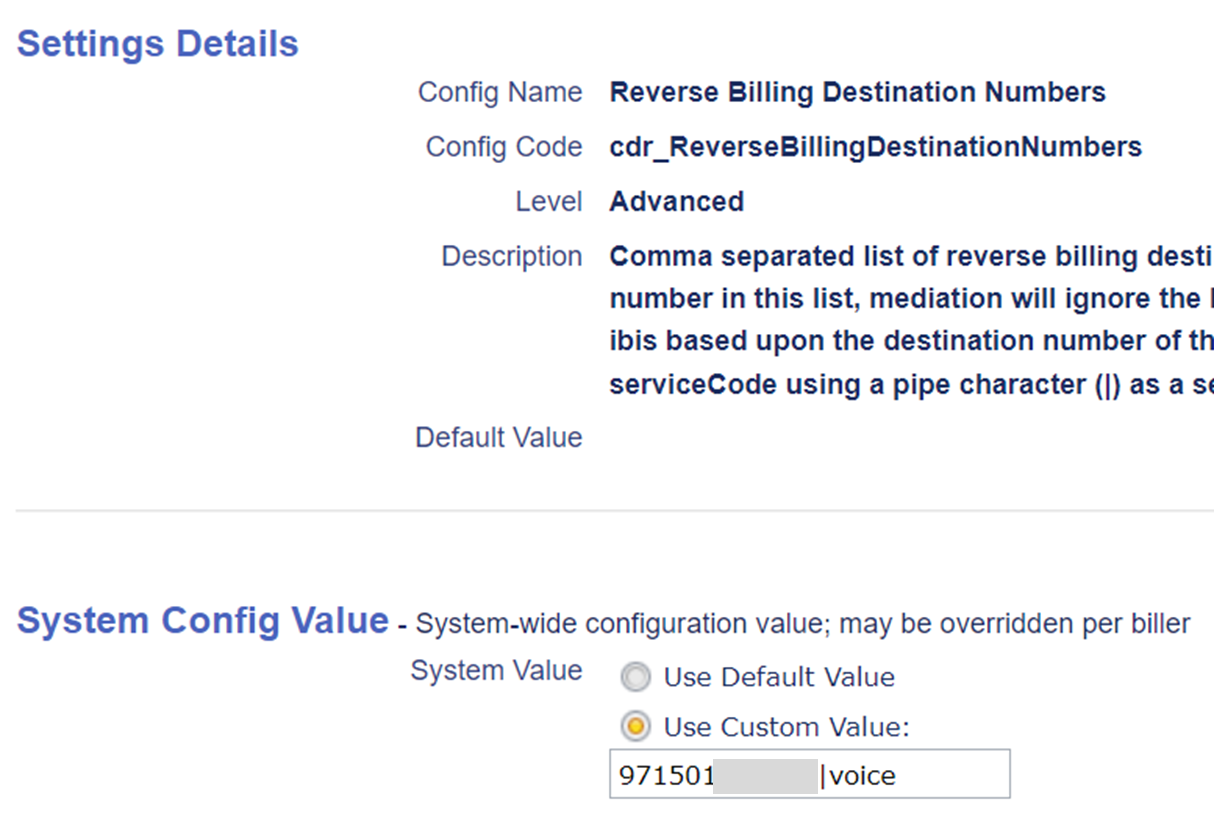Click the Use Default Value label text

(779, 678)
